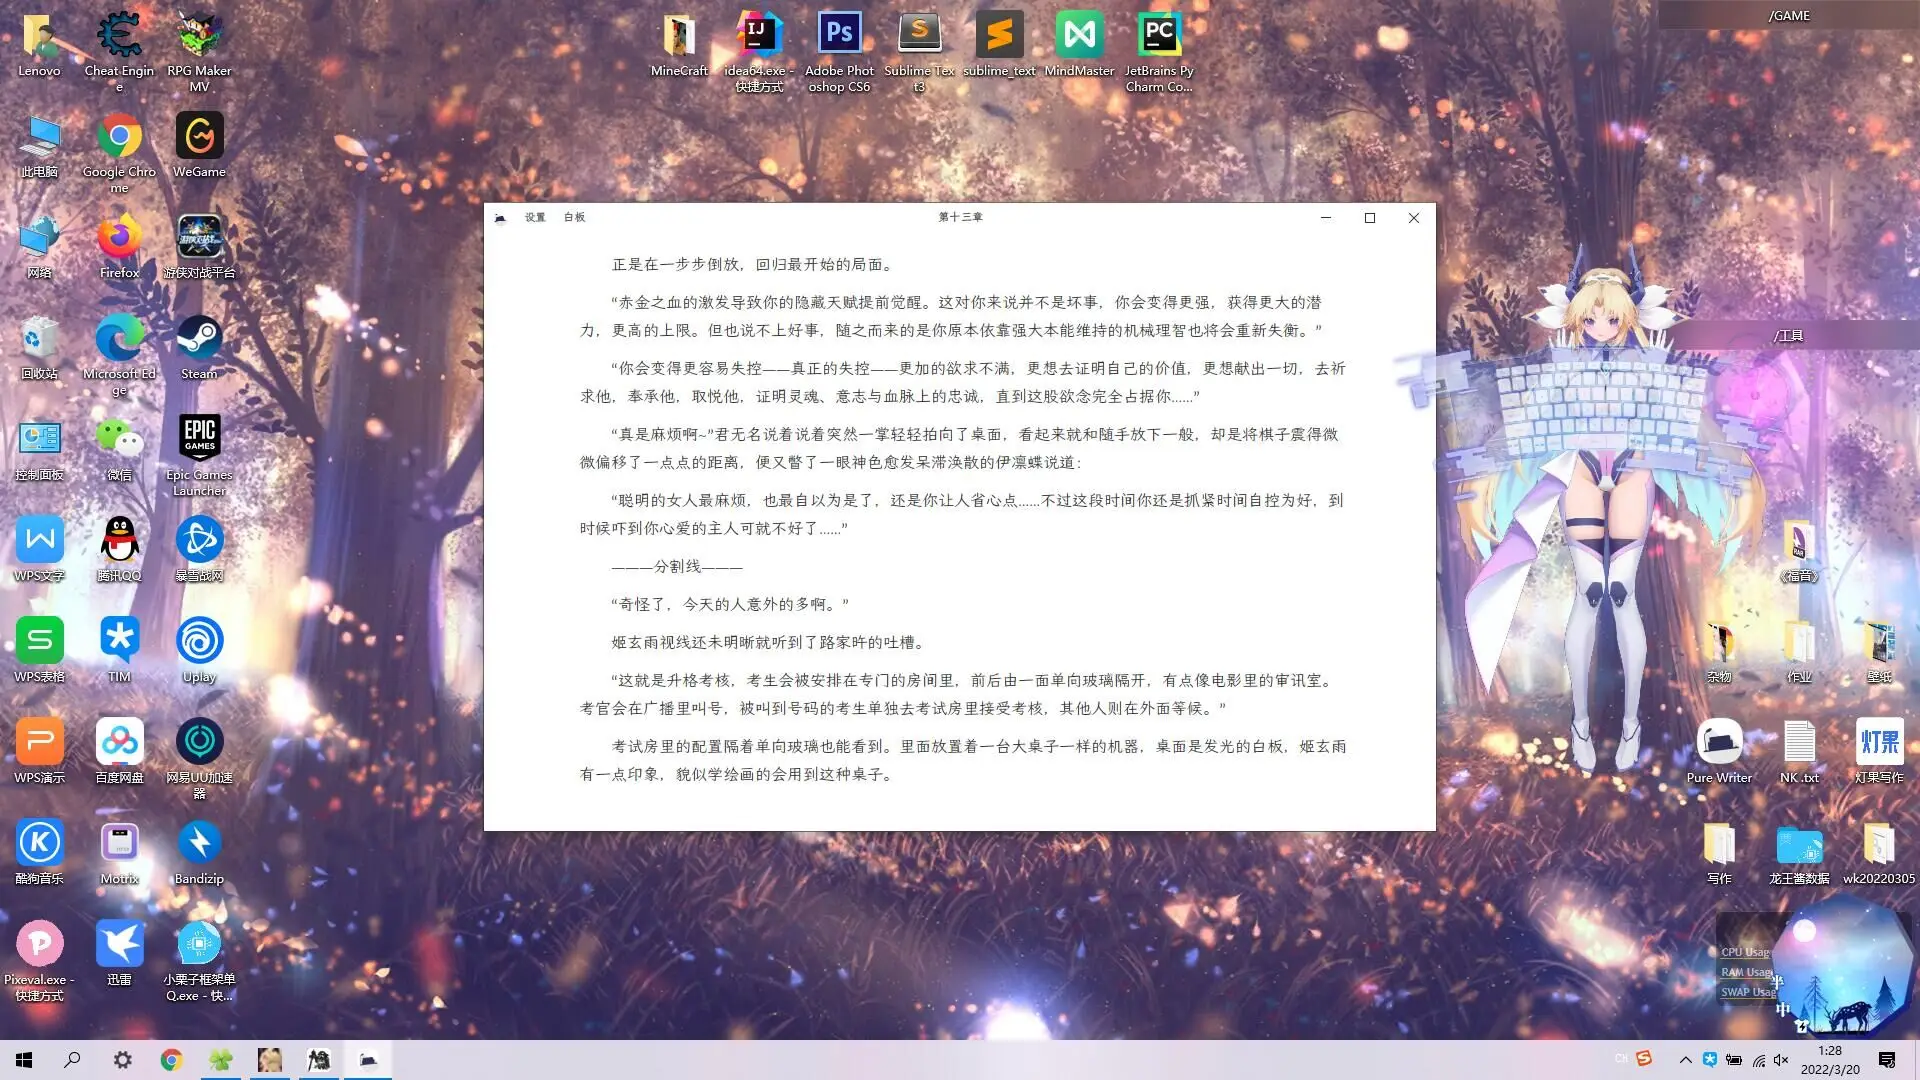
Task: Open the 写作 folder on desktop
Action: pos(1719,852)
